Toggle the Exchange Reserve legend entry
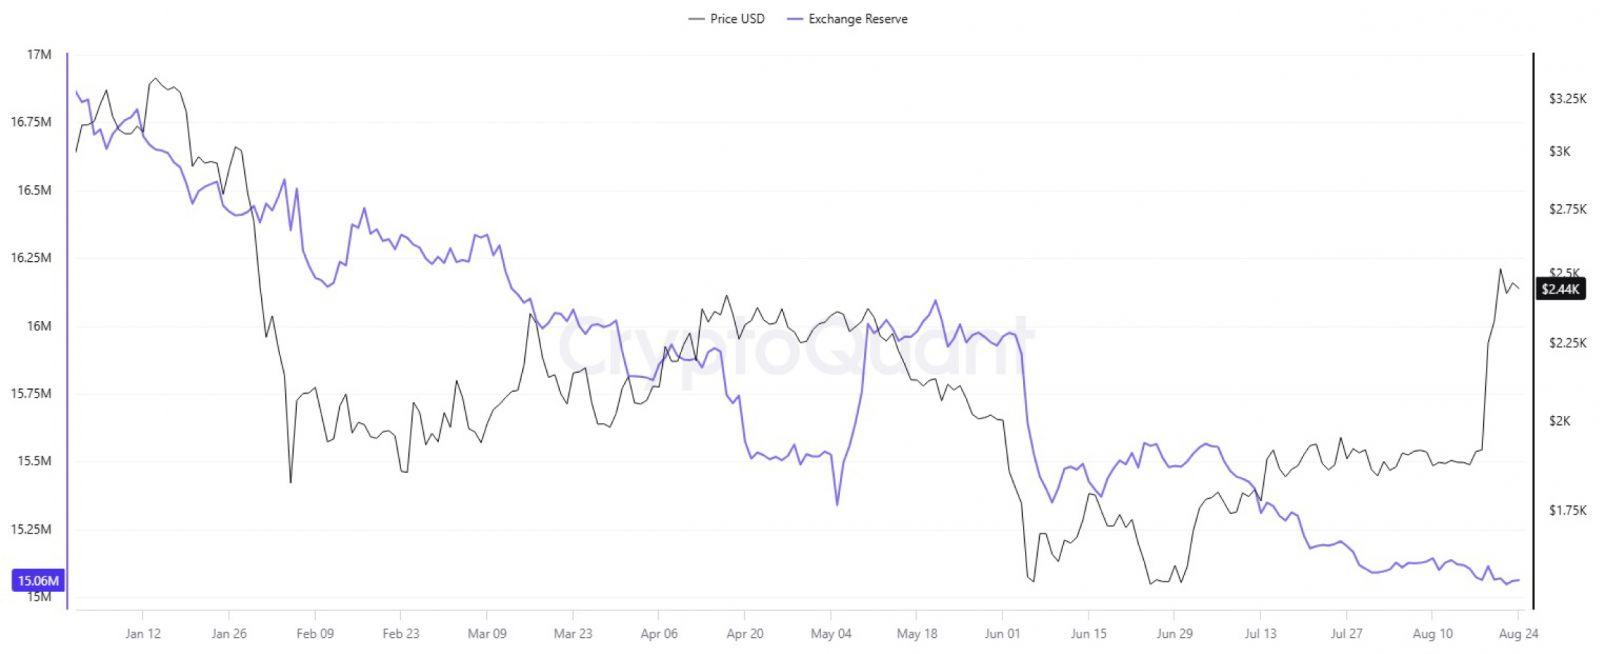 (x=848, y=19)
